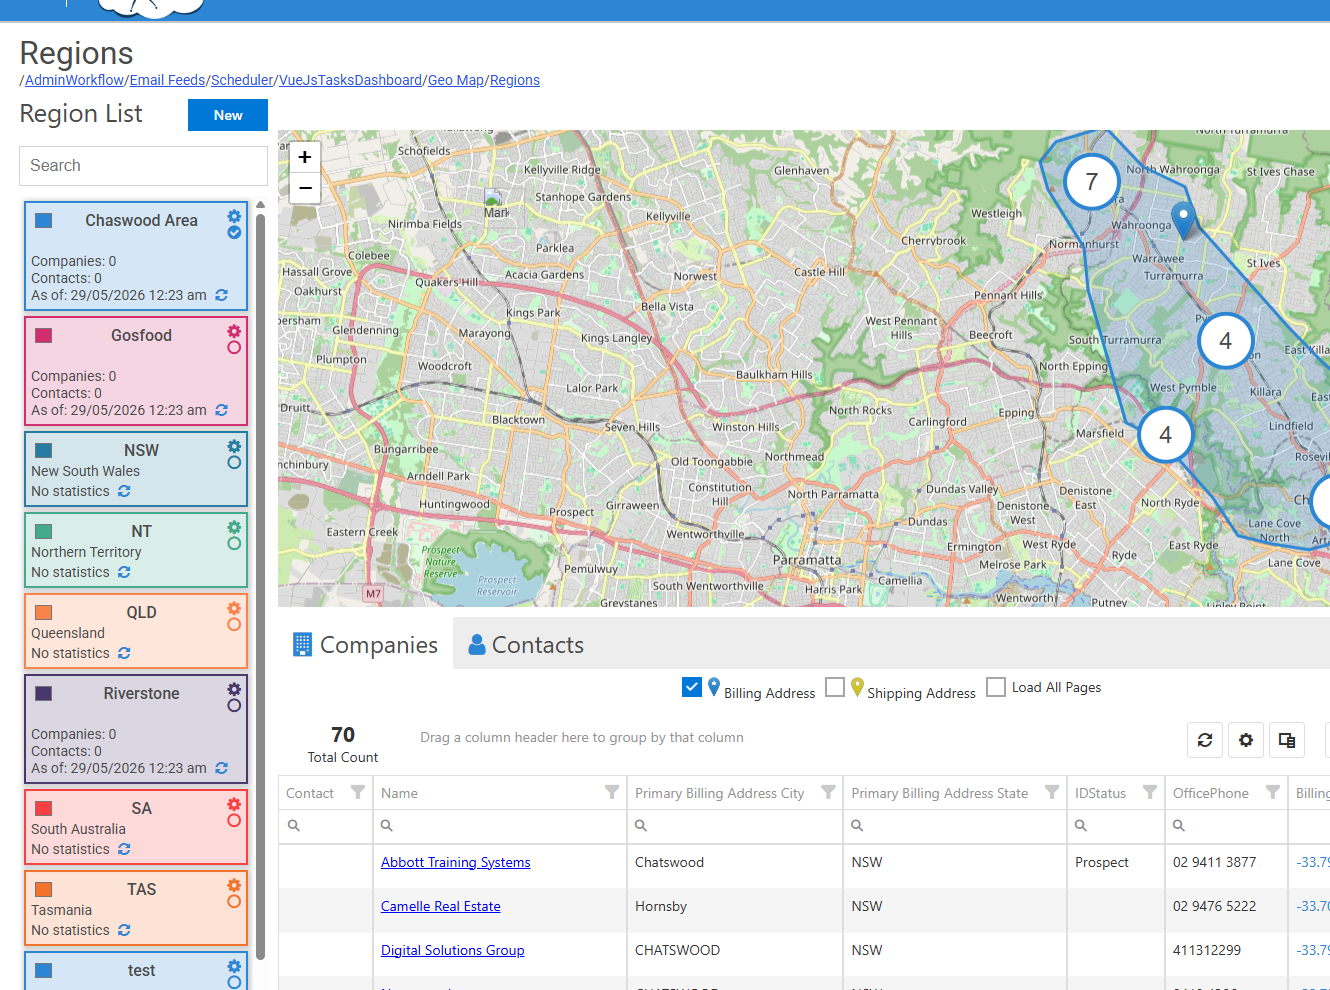
Task: Open filter dropdown for Contact column
Action: (358, 792)
